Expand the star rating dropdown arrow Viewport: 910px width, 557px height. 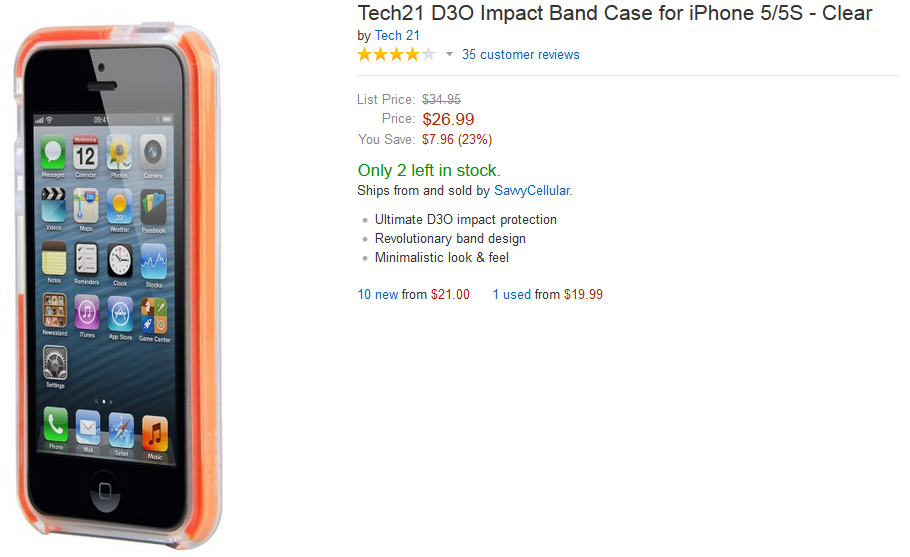(449, 55)
